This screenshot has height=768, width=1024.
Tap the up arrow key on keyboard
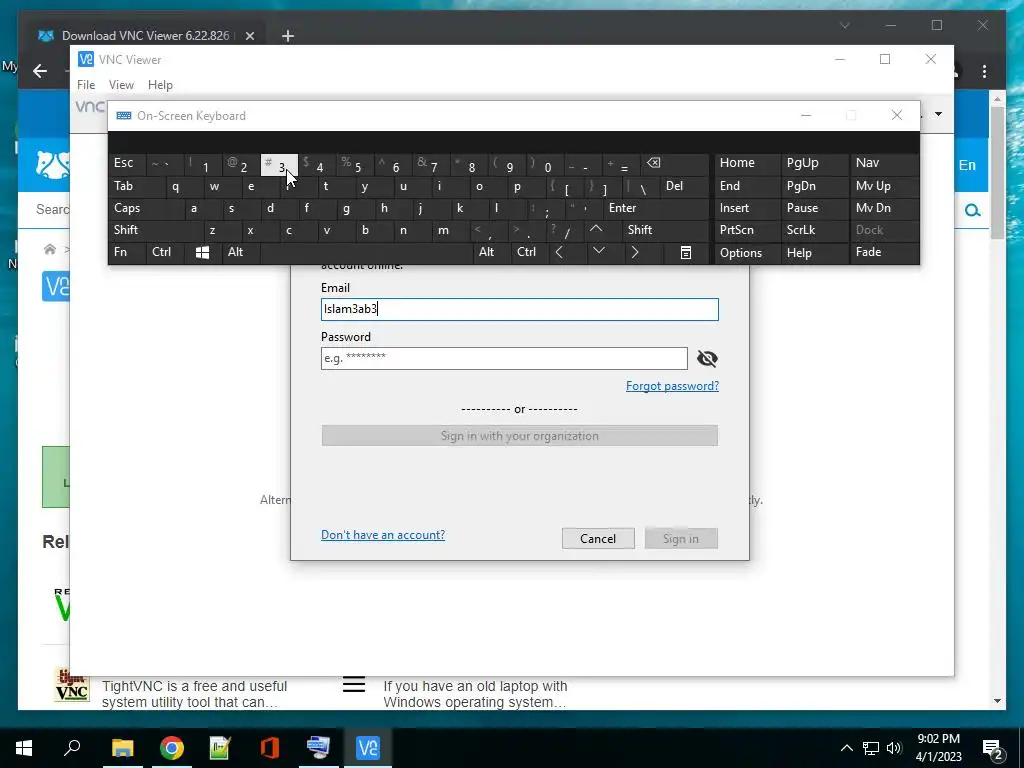click(596, 229)
